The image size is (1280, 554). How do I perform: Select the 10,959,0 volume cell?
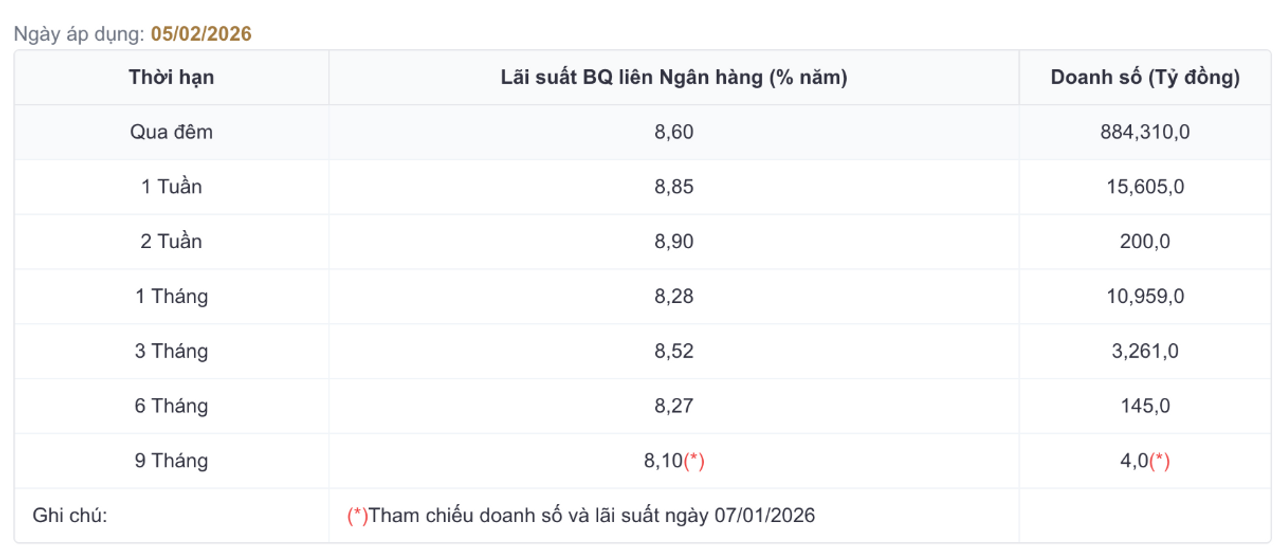pyautogui.click(x=1145, y=297)
